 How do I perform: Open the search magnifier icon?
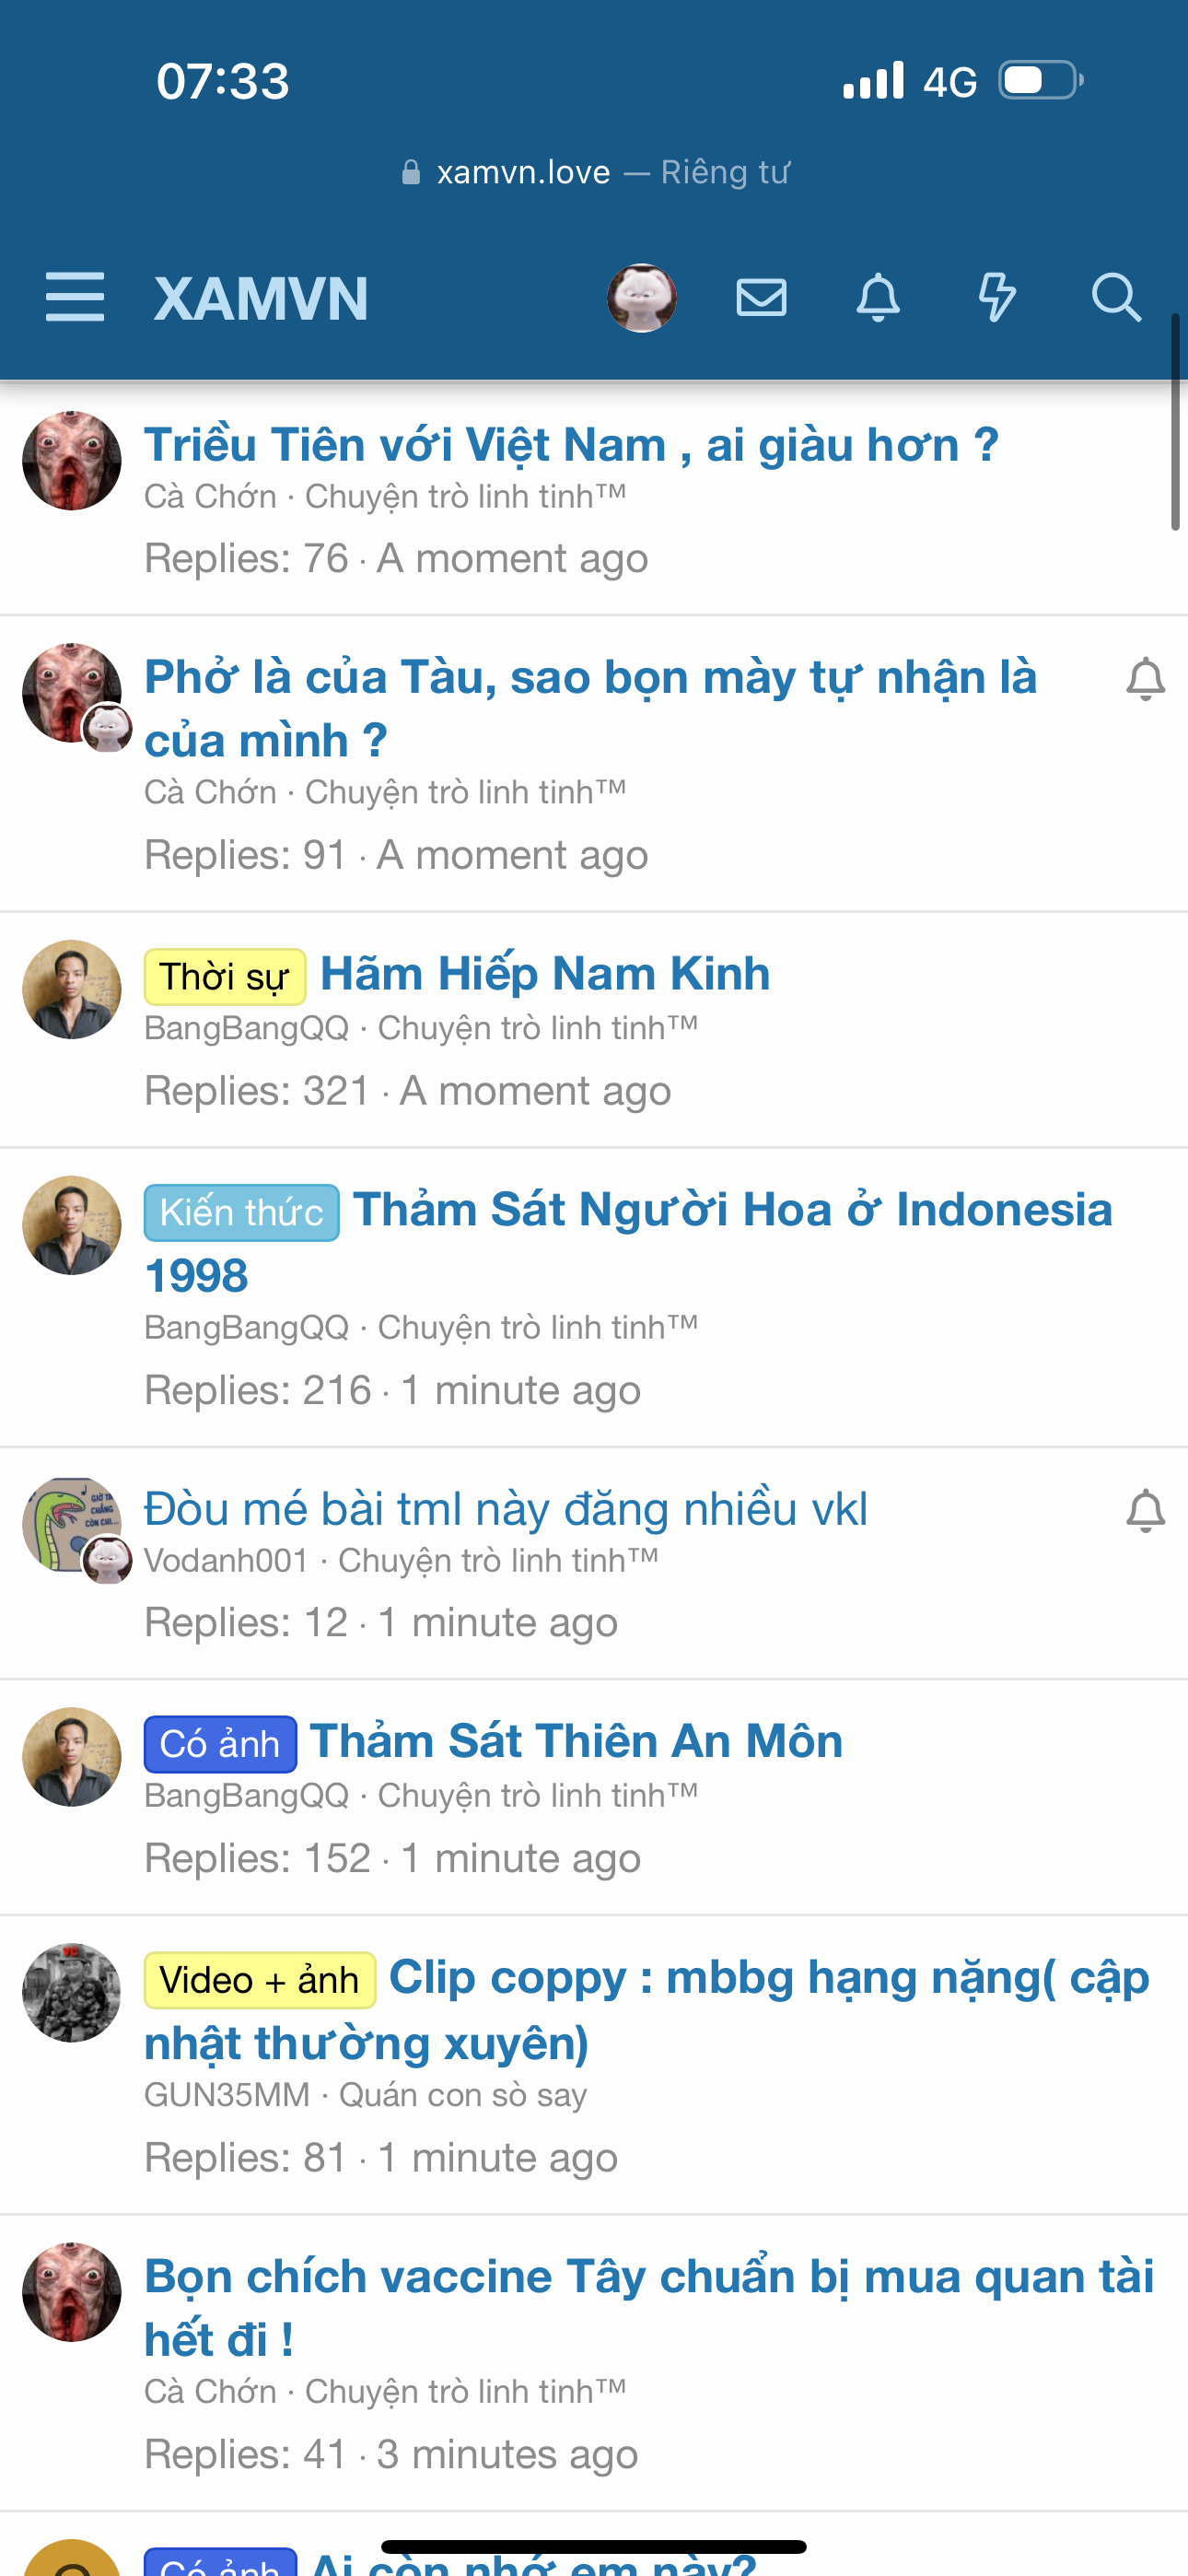[1115, 297]
